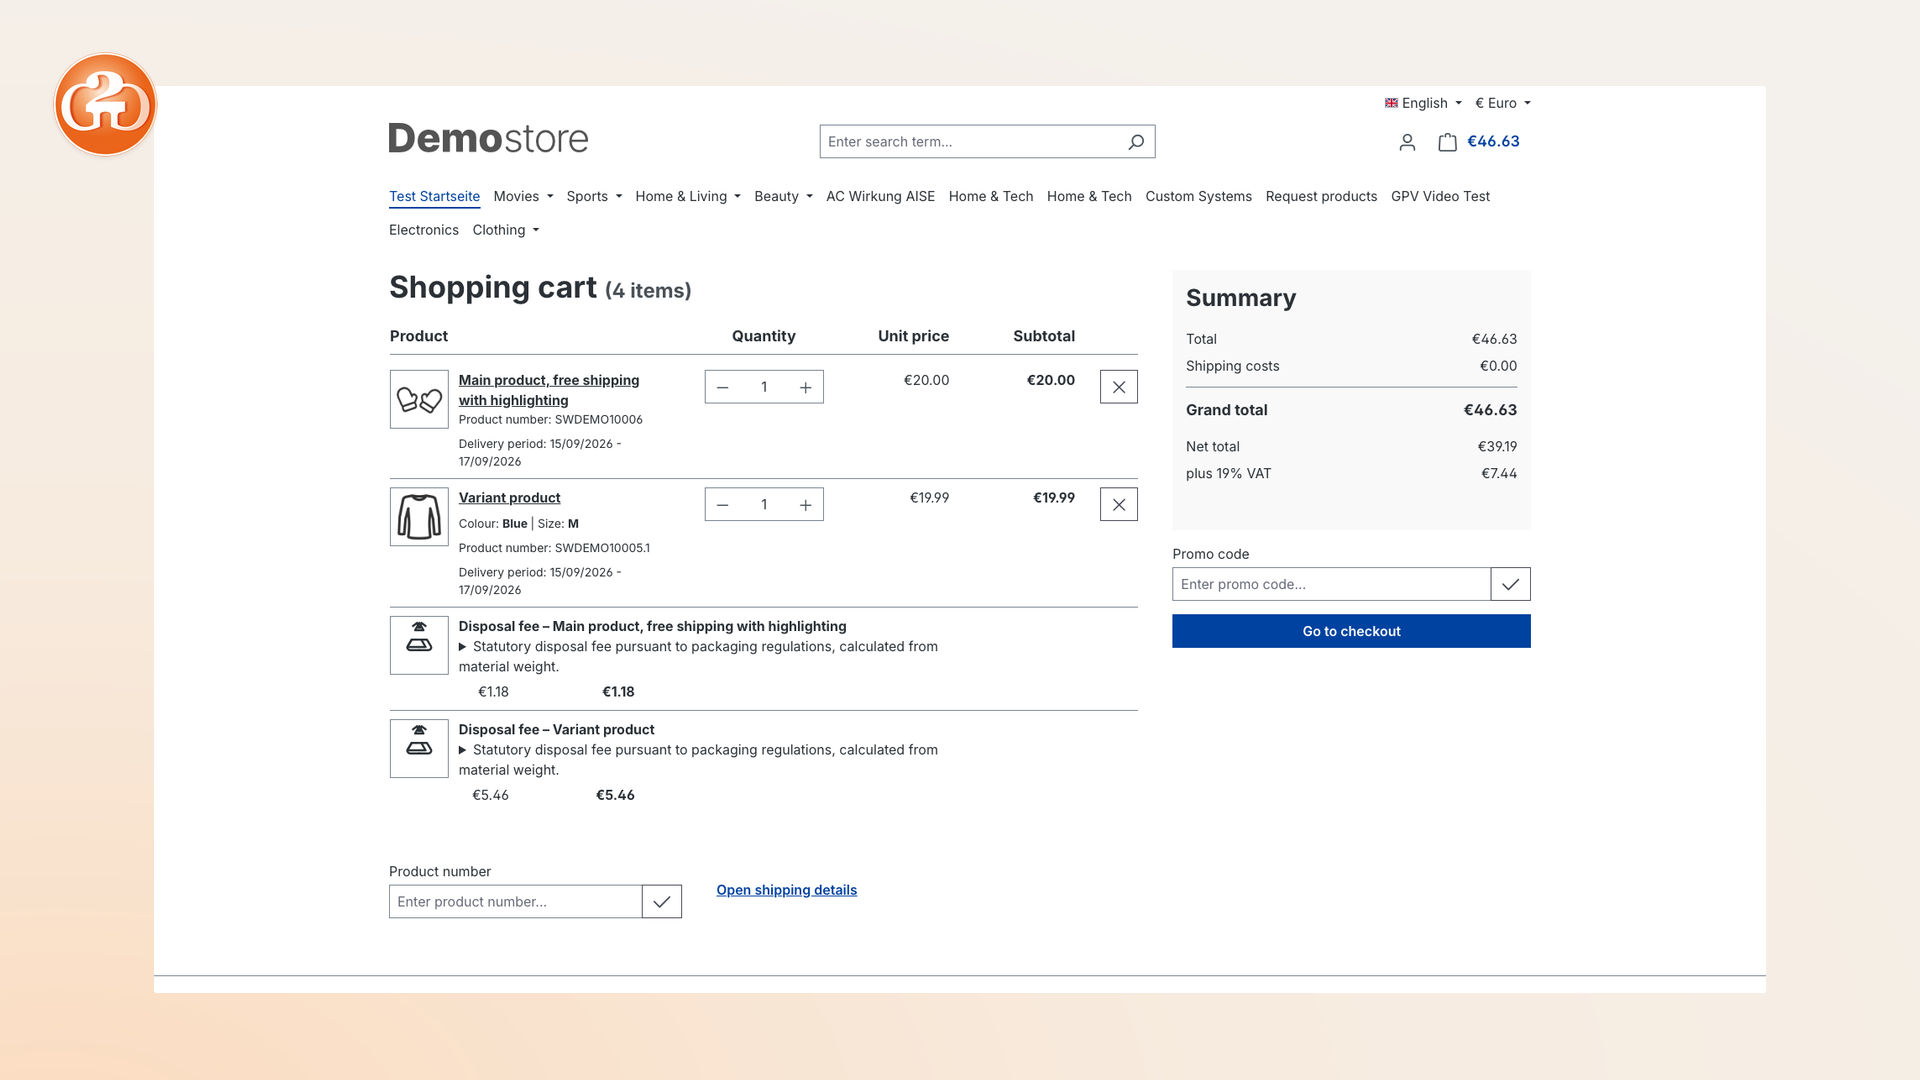Click the sweater Variant product thumbnail
The height and width of the screenshot is (1080, 1920).
click(x=419, y=517)
